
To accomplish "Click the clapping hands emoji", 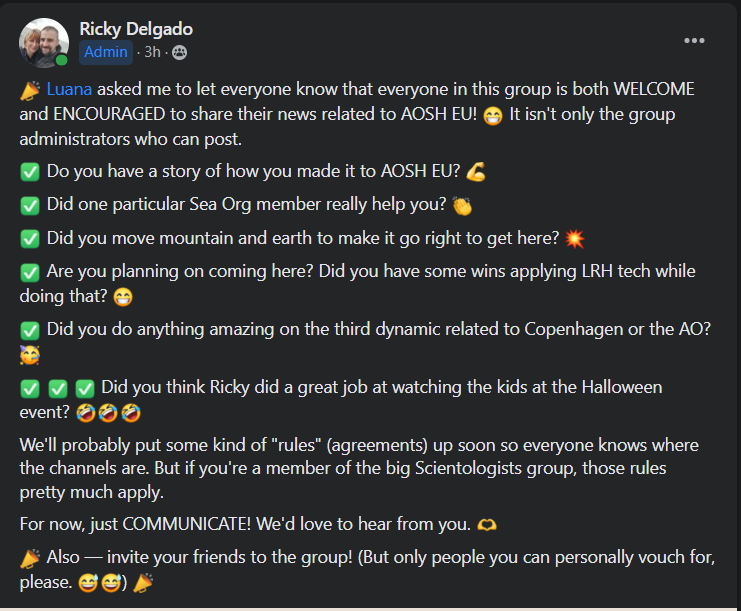I will pyautogui.click(x=462, y=206).
